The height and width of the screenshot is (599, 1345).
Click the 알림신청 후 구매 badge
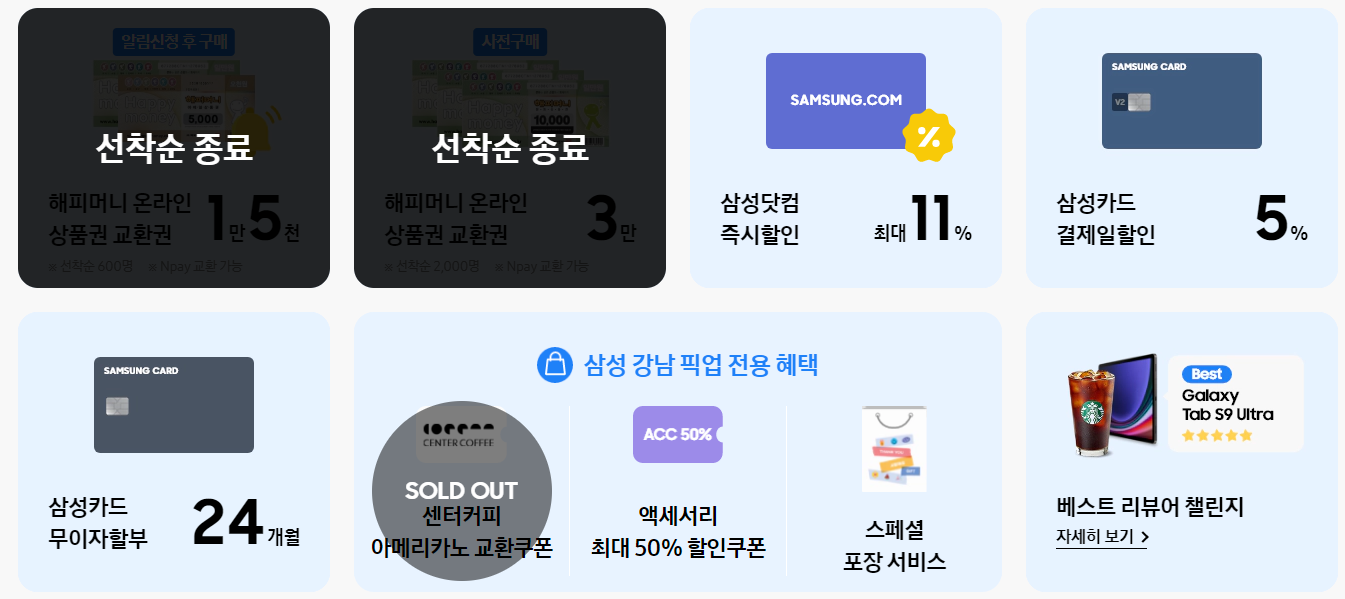[173, 40]
